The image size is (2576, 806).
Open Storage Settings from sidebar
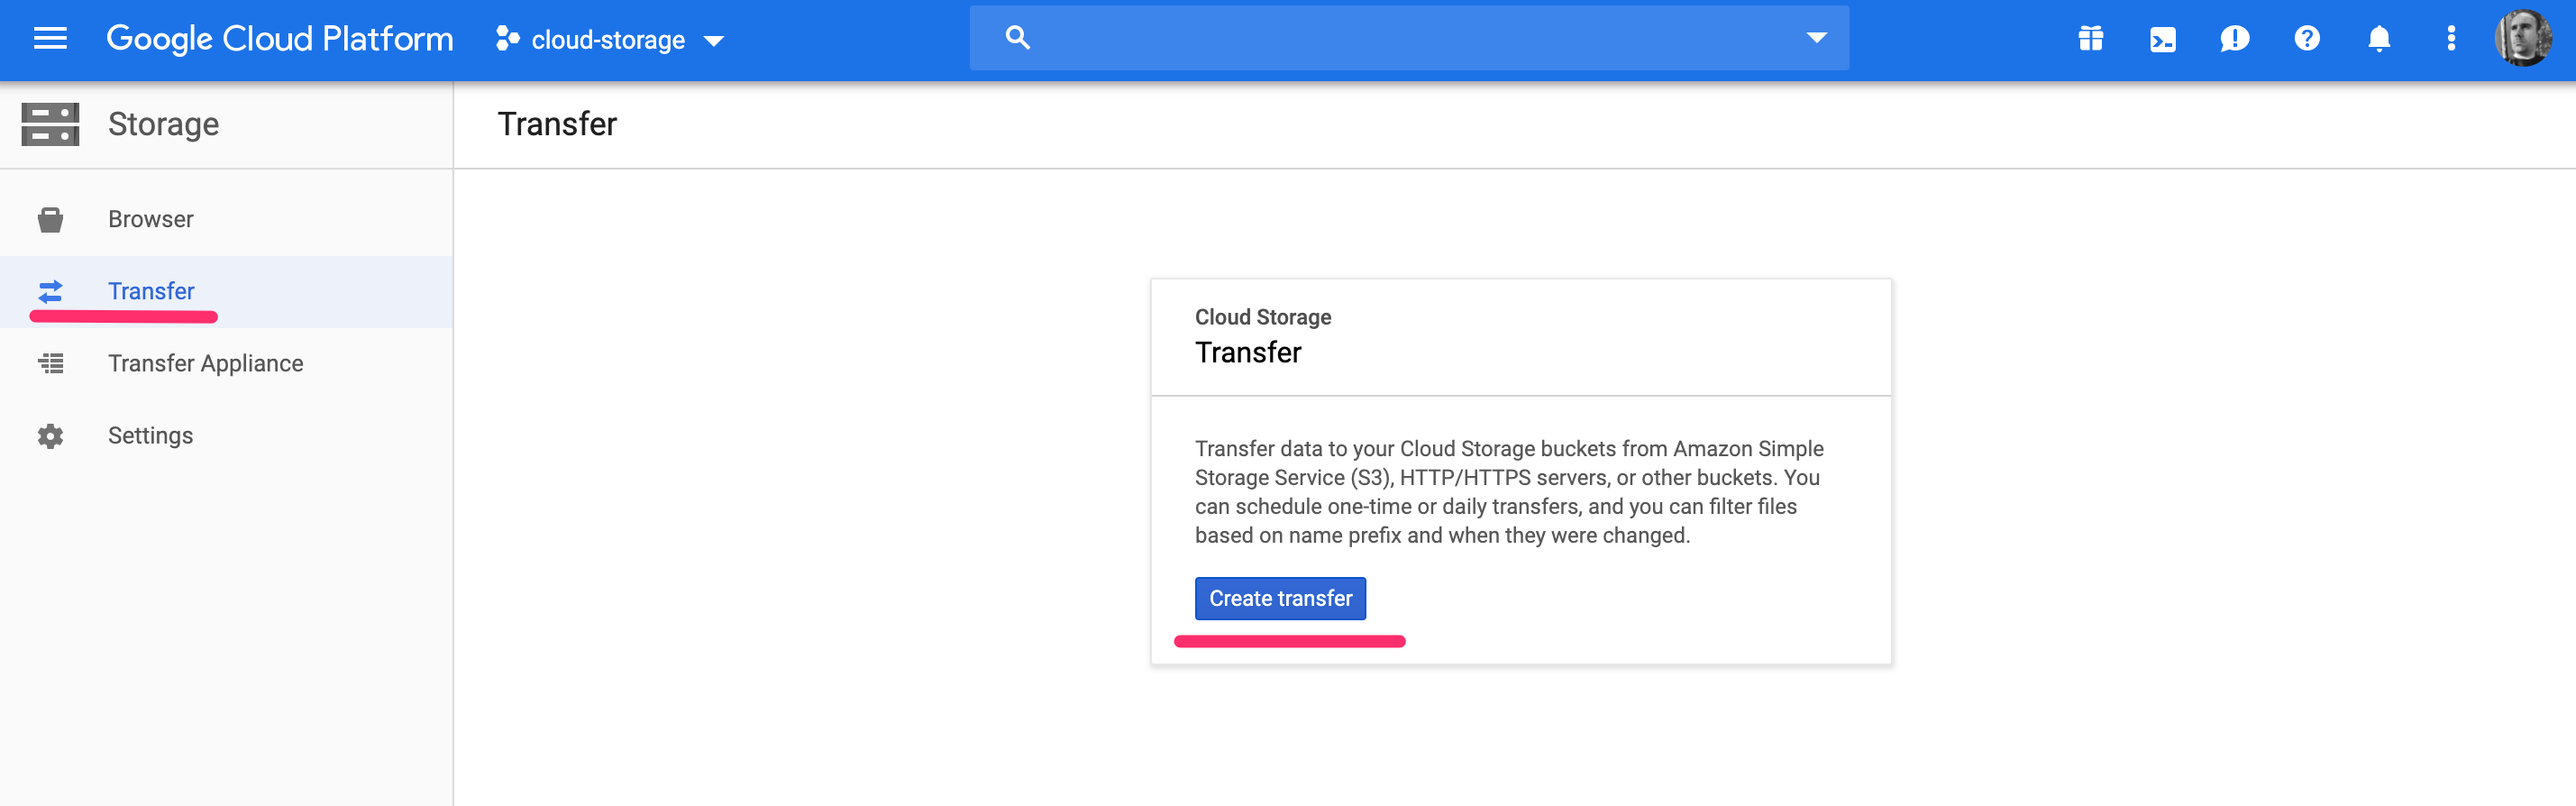point(150,436)
